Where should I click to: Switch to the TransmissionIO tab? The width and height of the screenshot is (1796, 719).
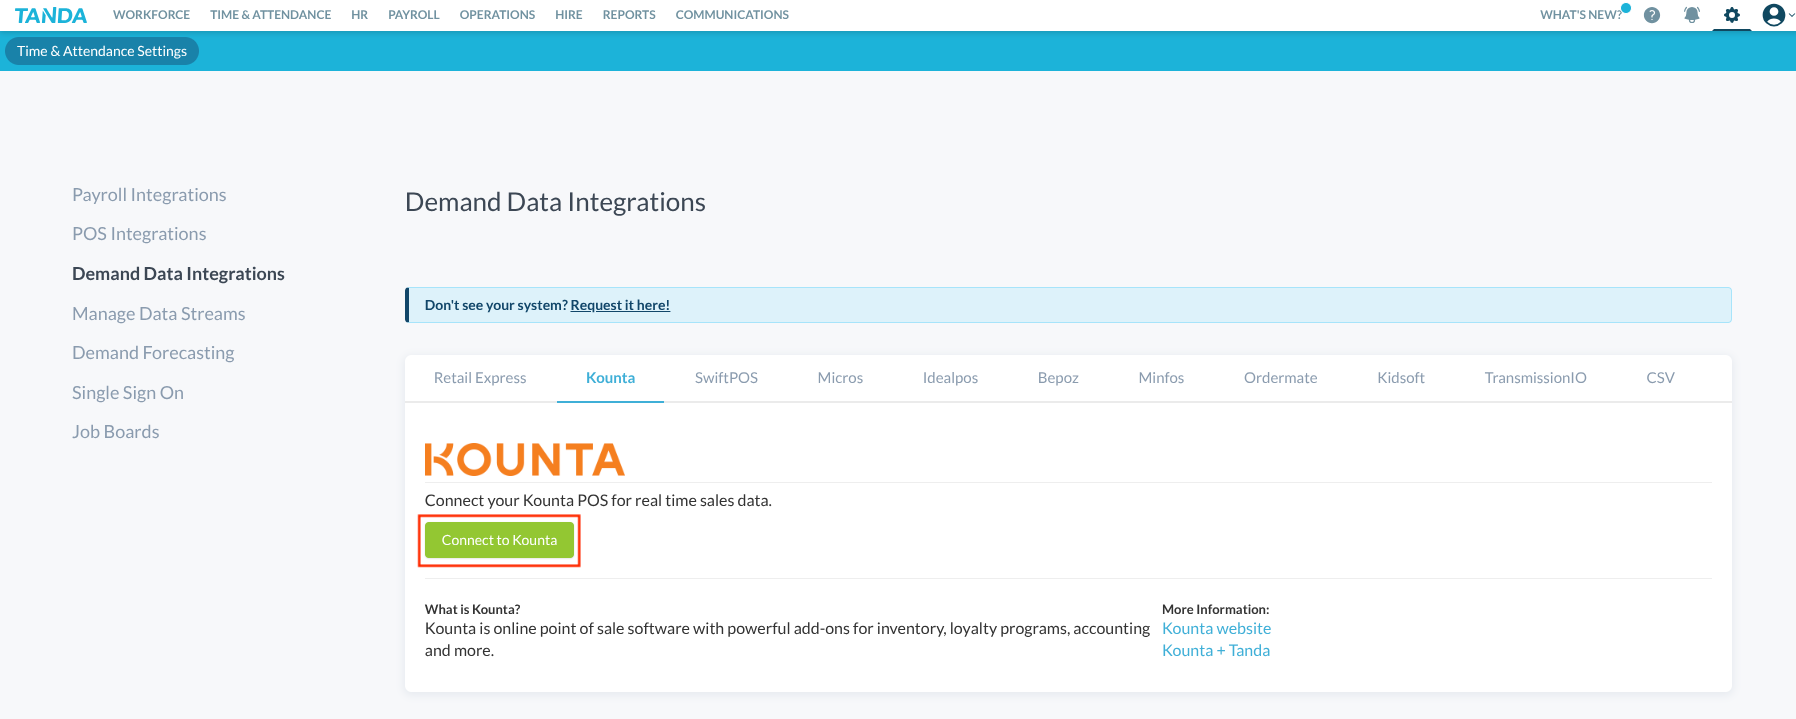pyautogui.click(x=1535, y=378)
